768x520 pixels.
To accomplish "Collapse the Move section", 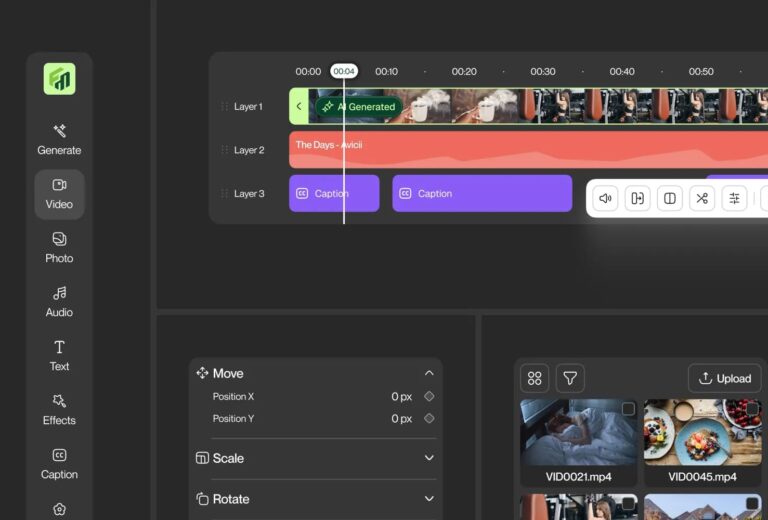I will tap(429, 373).
